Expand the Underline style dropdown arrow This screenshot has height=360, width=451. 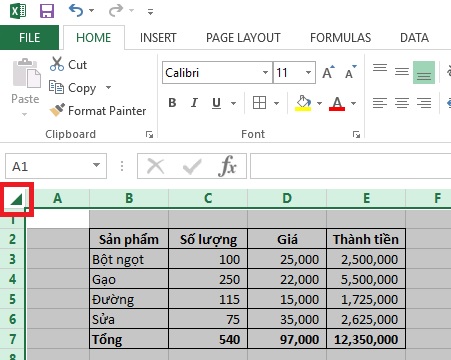click(x=233, y=103)
